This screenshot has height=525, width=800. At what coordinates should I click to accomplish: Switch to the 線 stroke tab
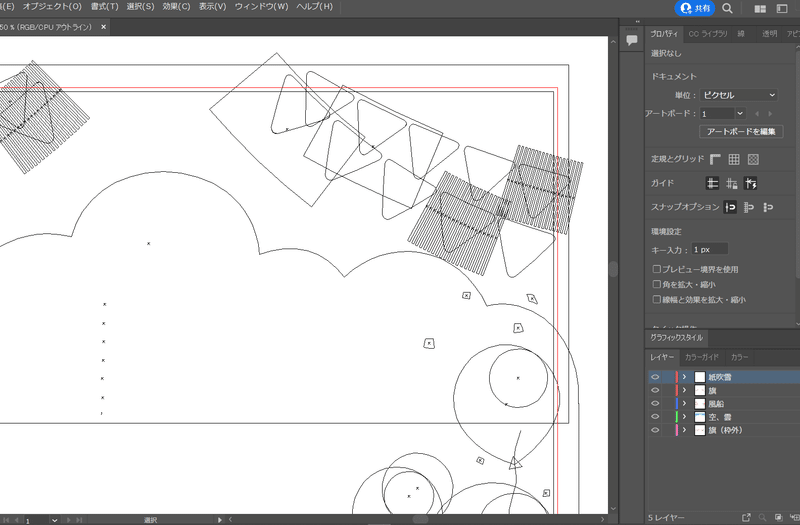coord(741,34)
